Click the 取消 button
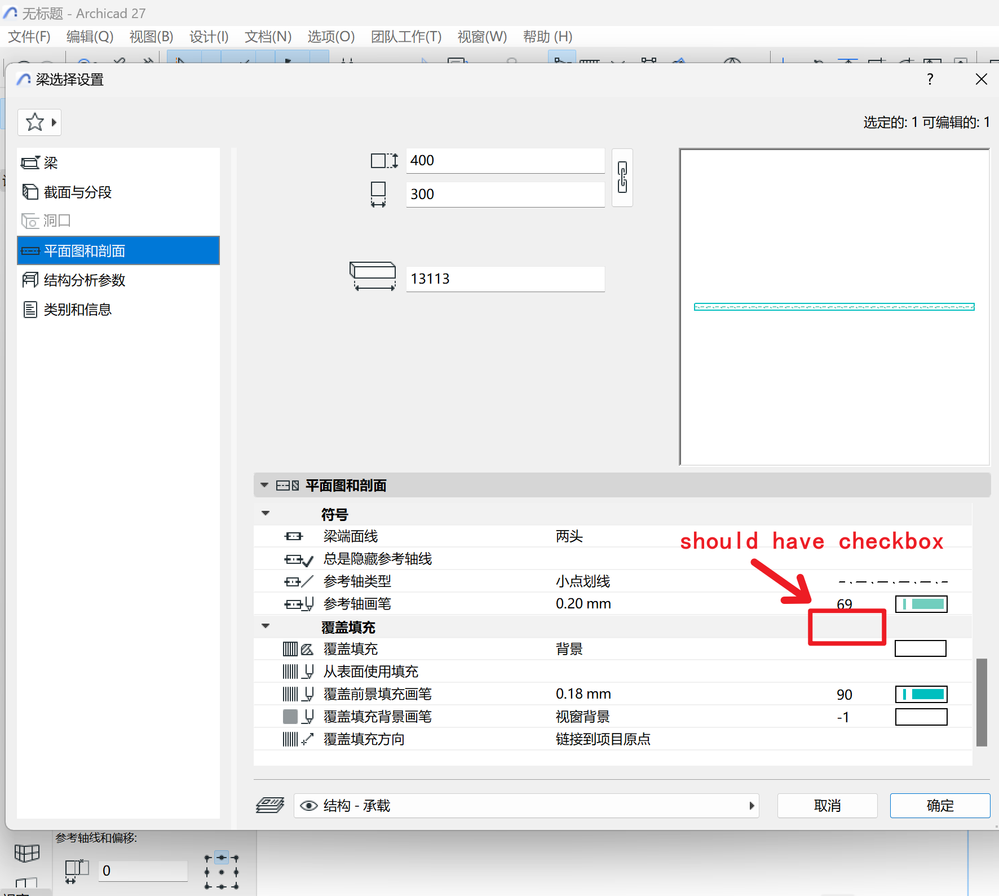The height and width of the screenshot is (896, 999). 827,806
